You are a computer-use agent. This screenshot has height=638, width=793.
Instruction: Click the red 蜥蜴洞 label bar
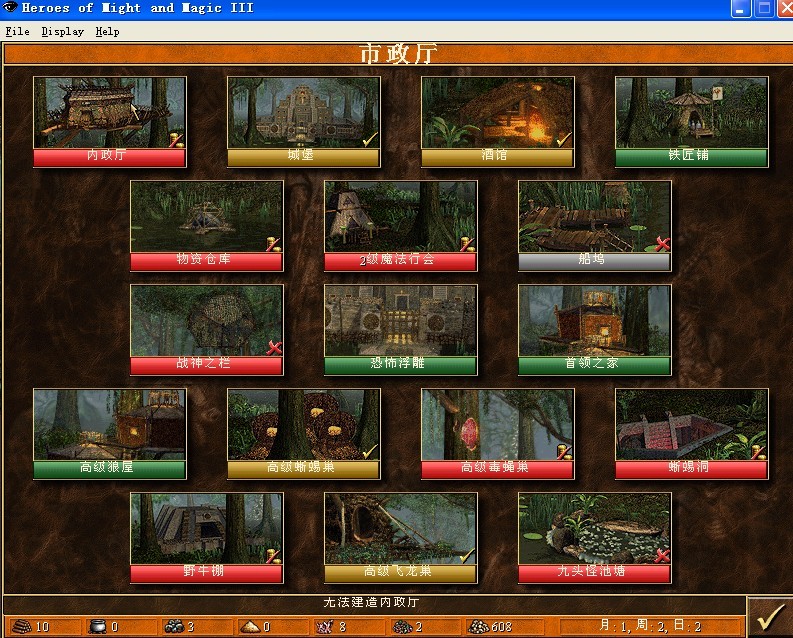pyautogui.click(x=692, y=469)
